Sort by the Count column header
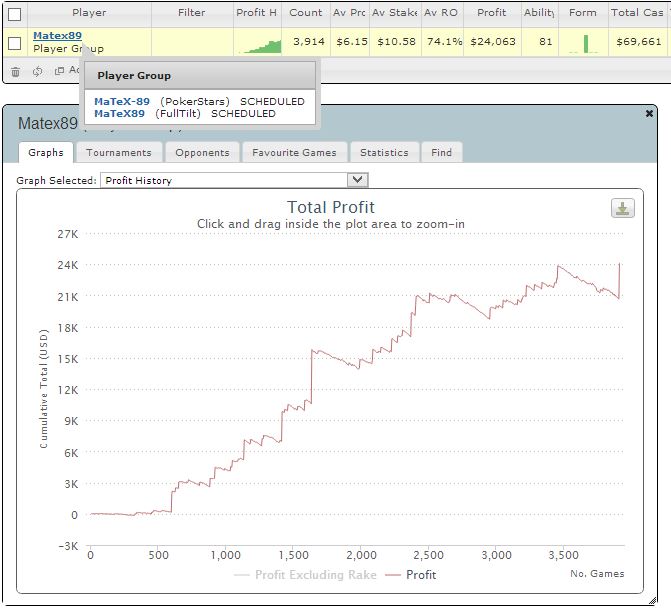The height and width of the screenshot is (610, 671). pyautogui.click(x=306, y=13)
